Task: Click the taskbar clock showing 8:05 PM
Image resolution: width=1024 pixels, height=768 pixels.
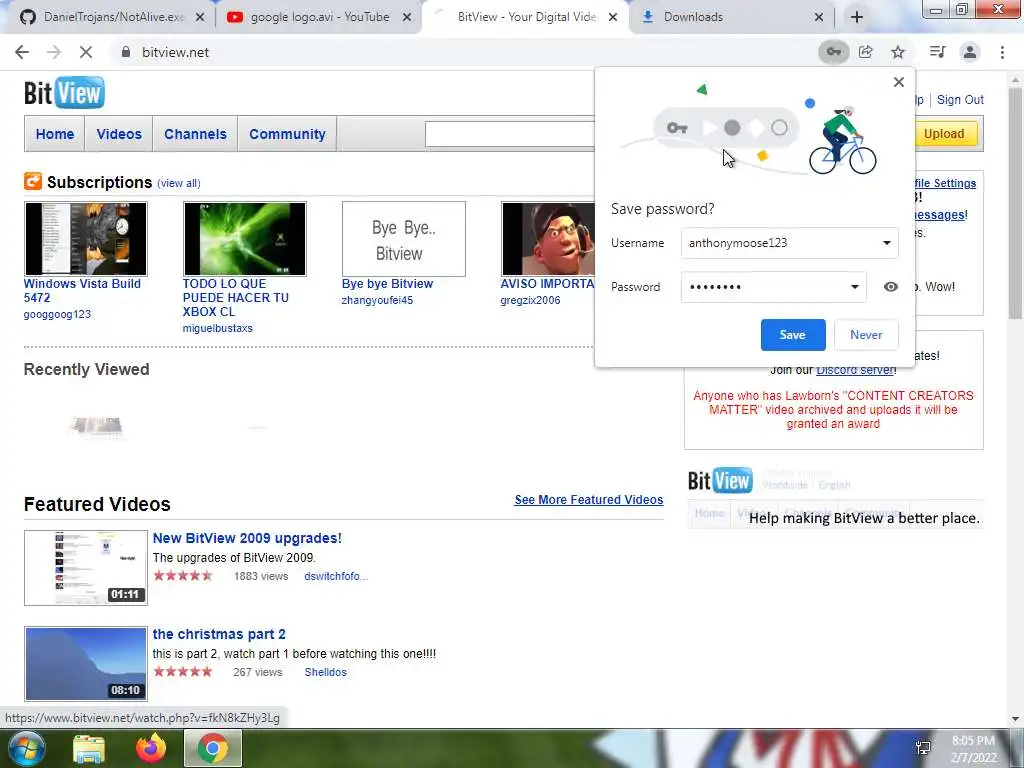Action: click(x=973, y=749)
